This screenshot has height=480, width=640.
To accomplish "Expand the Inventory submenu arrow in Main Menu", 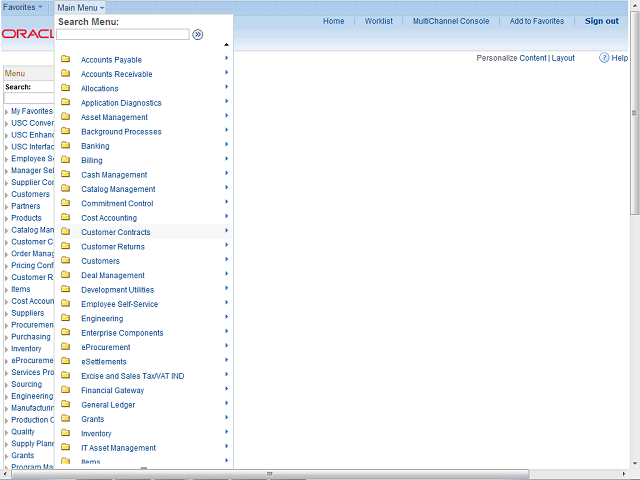I will (226, 432).
